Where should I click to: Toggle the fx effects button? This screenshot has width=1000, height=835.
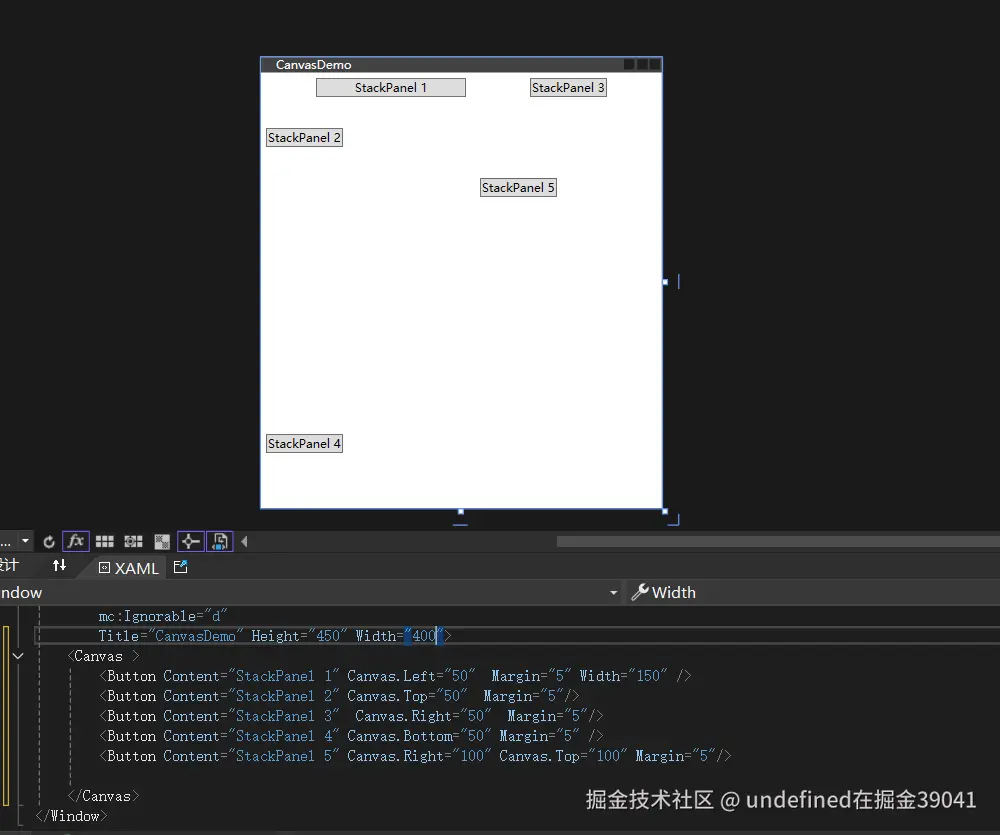[75, 542]
